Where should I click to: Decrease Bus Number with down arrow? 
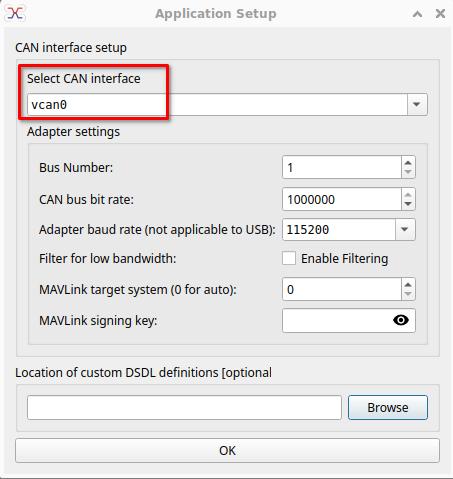(408, 172)
